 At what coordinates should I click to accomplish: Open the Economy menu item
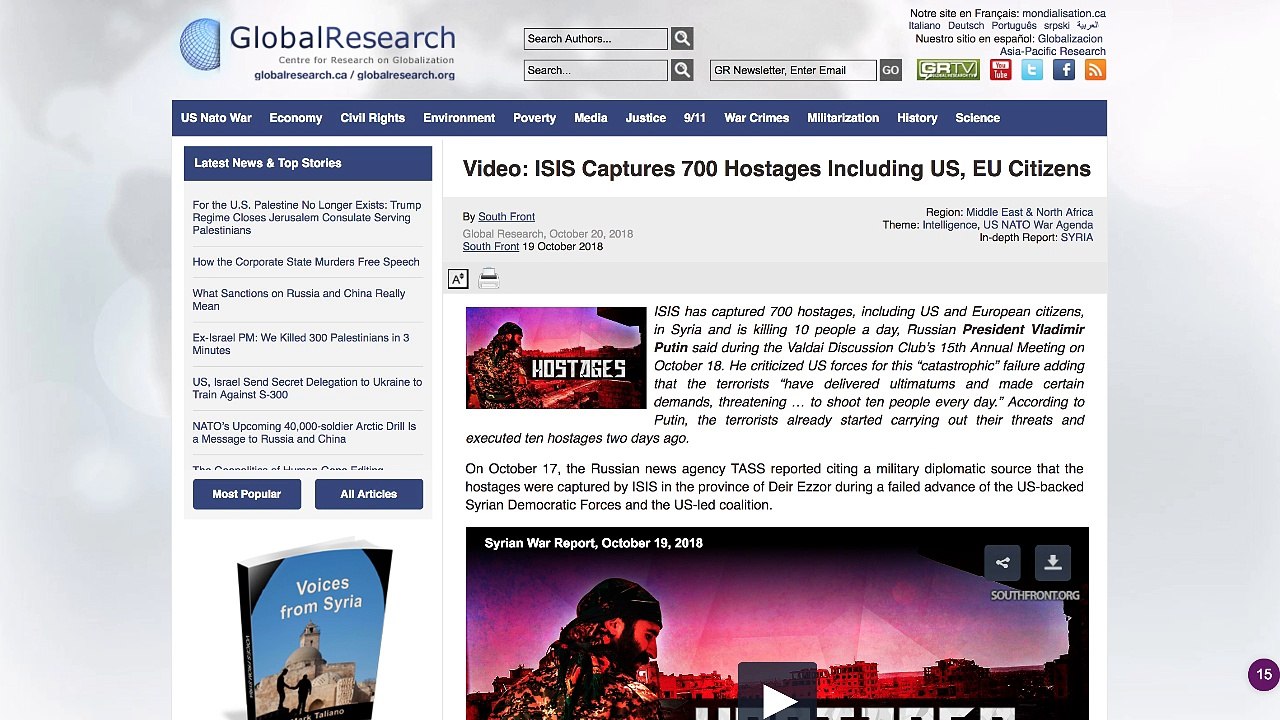coord(295,118)
